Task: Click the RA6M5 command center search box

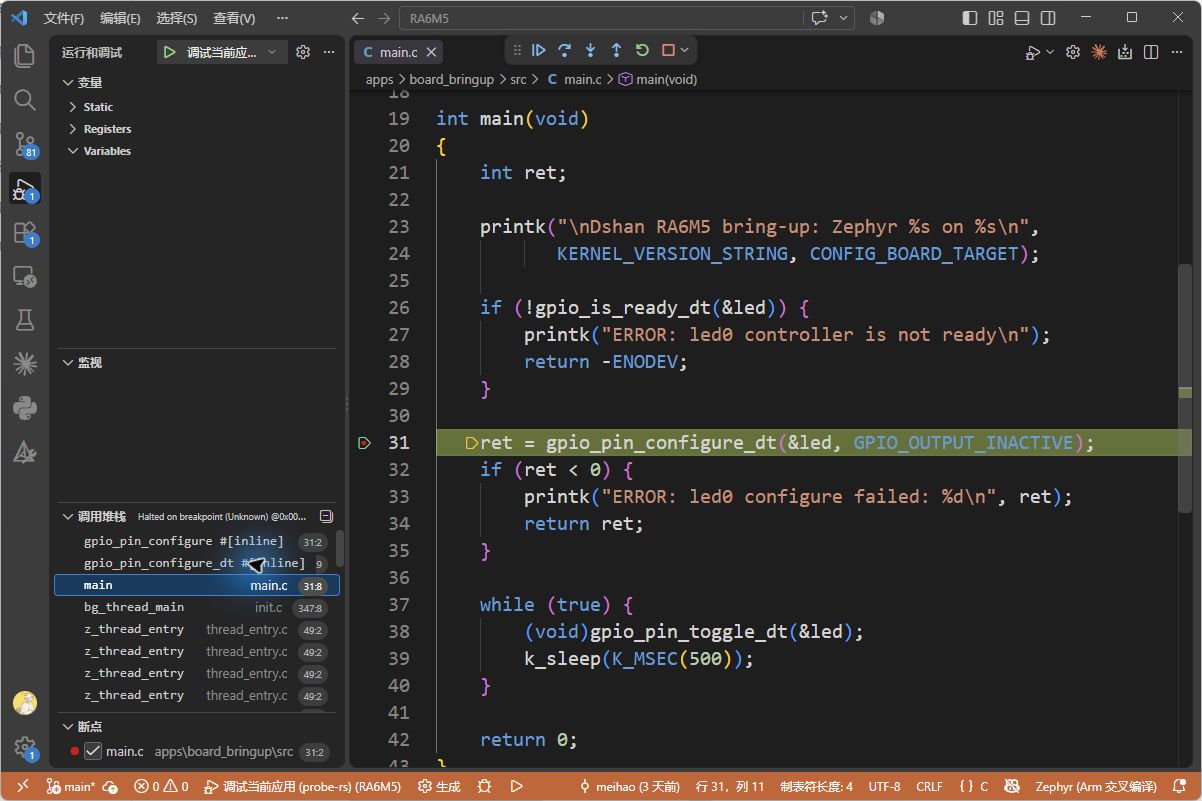Action: click(x=602, y=18)
